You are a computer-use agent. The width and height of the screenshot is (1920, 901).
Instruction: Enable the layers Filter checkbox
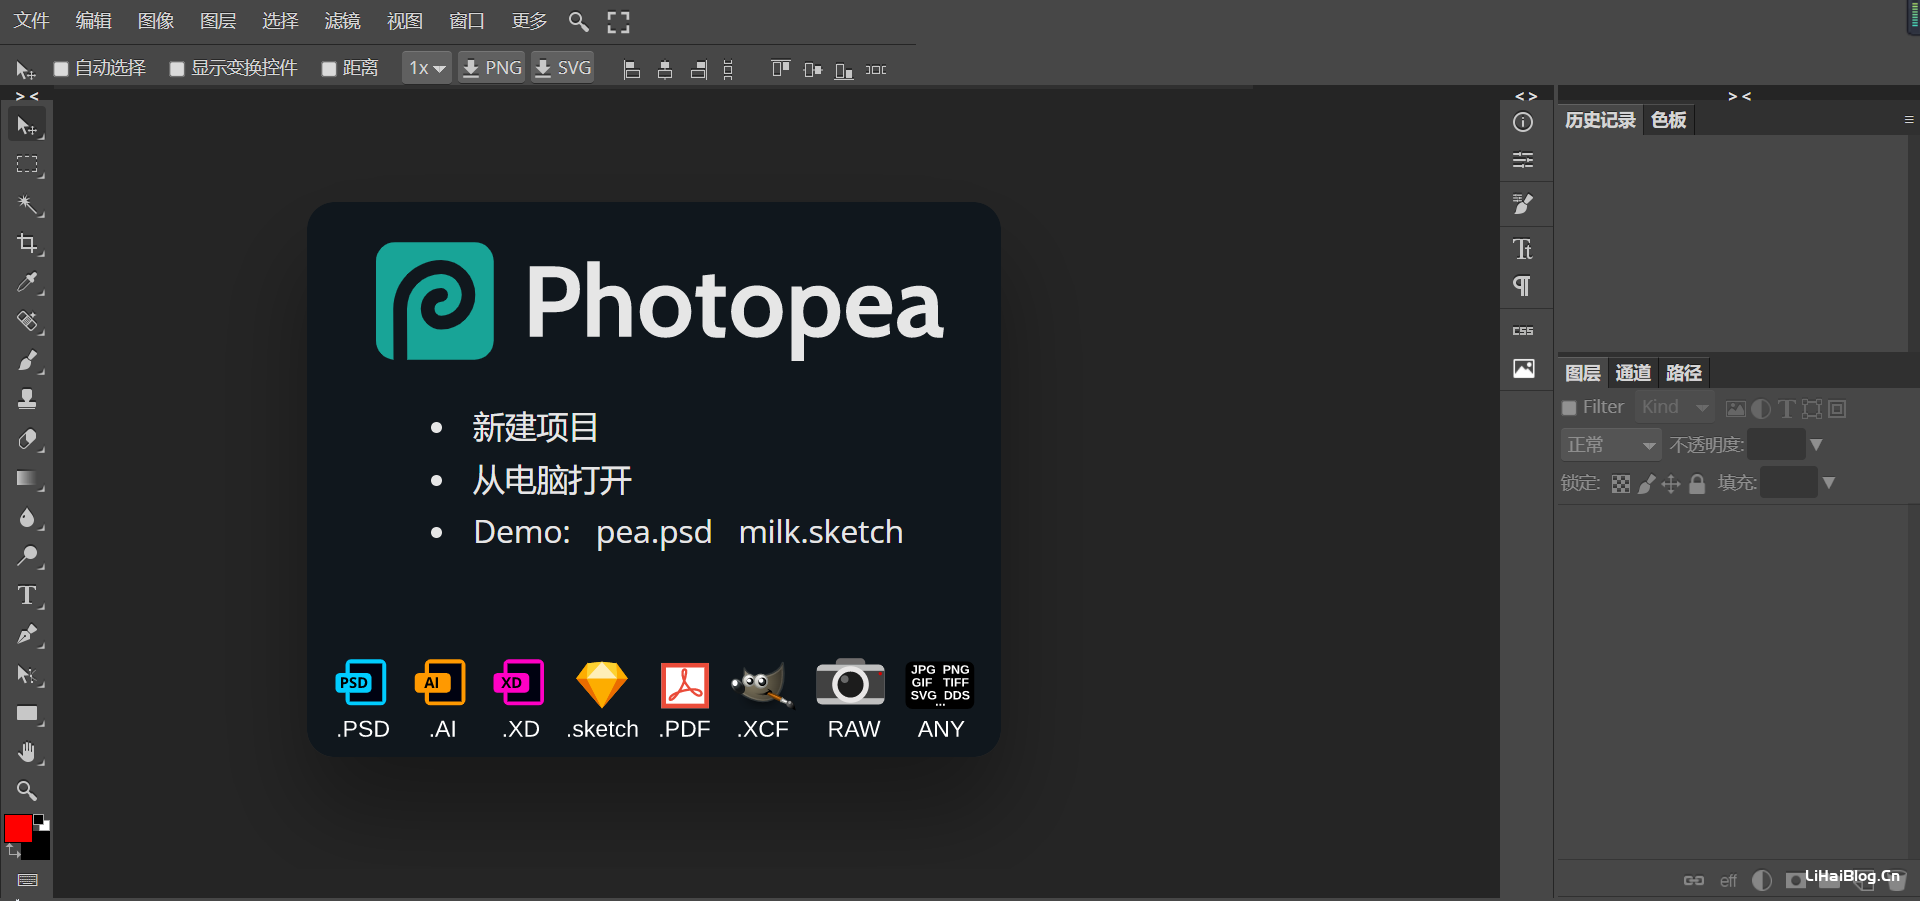[1569, 408]
